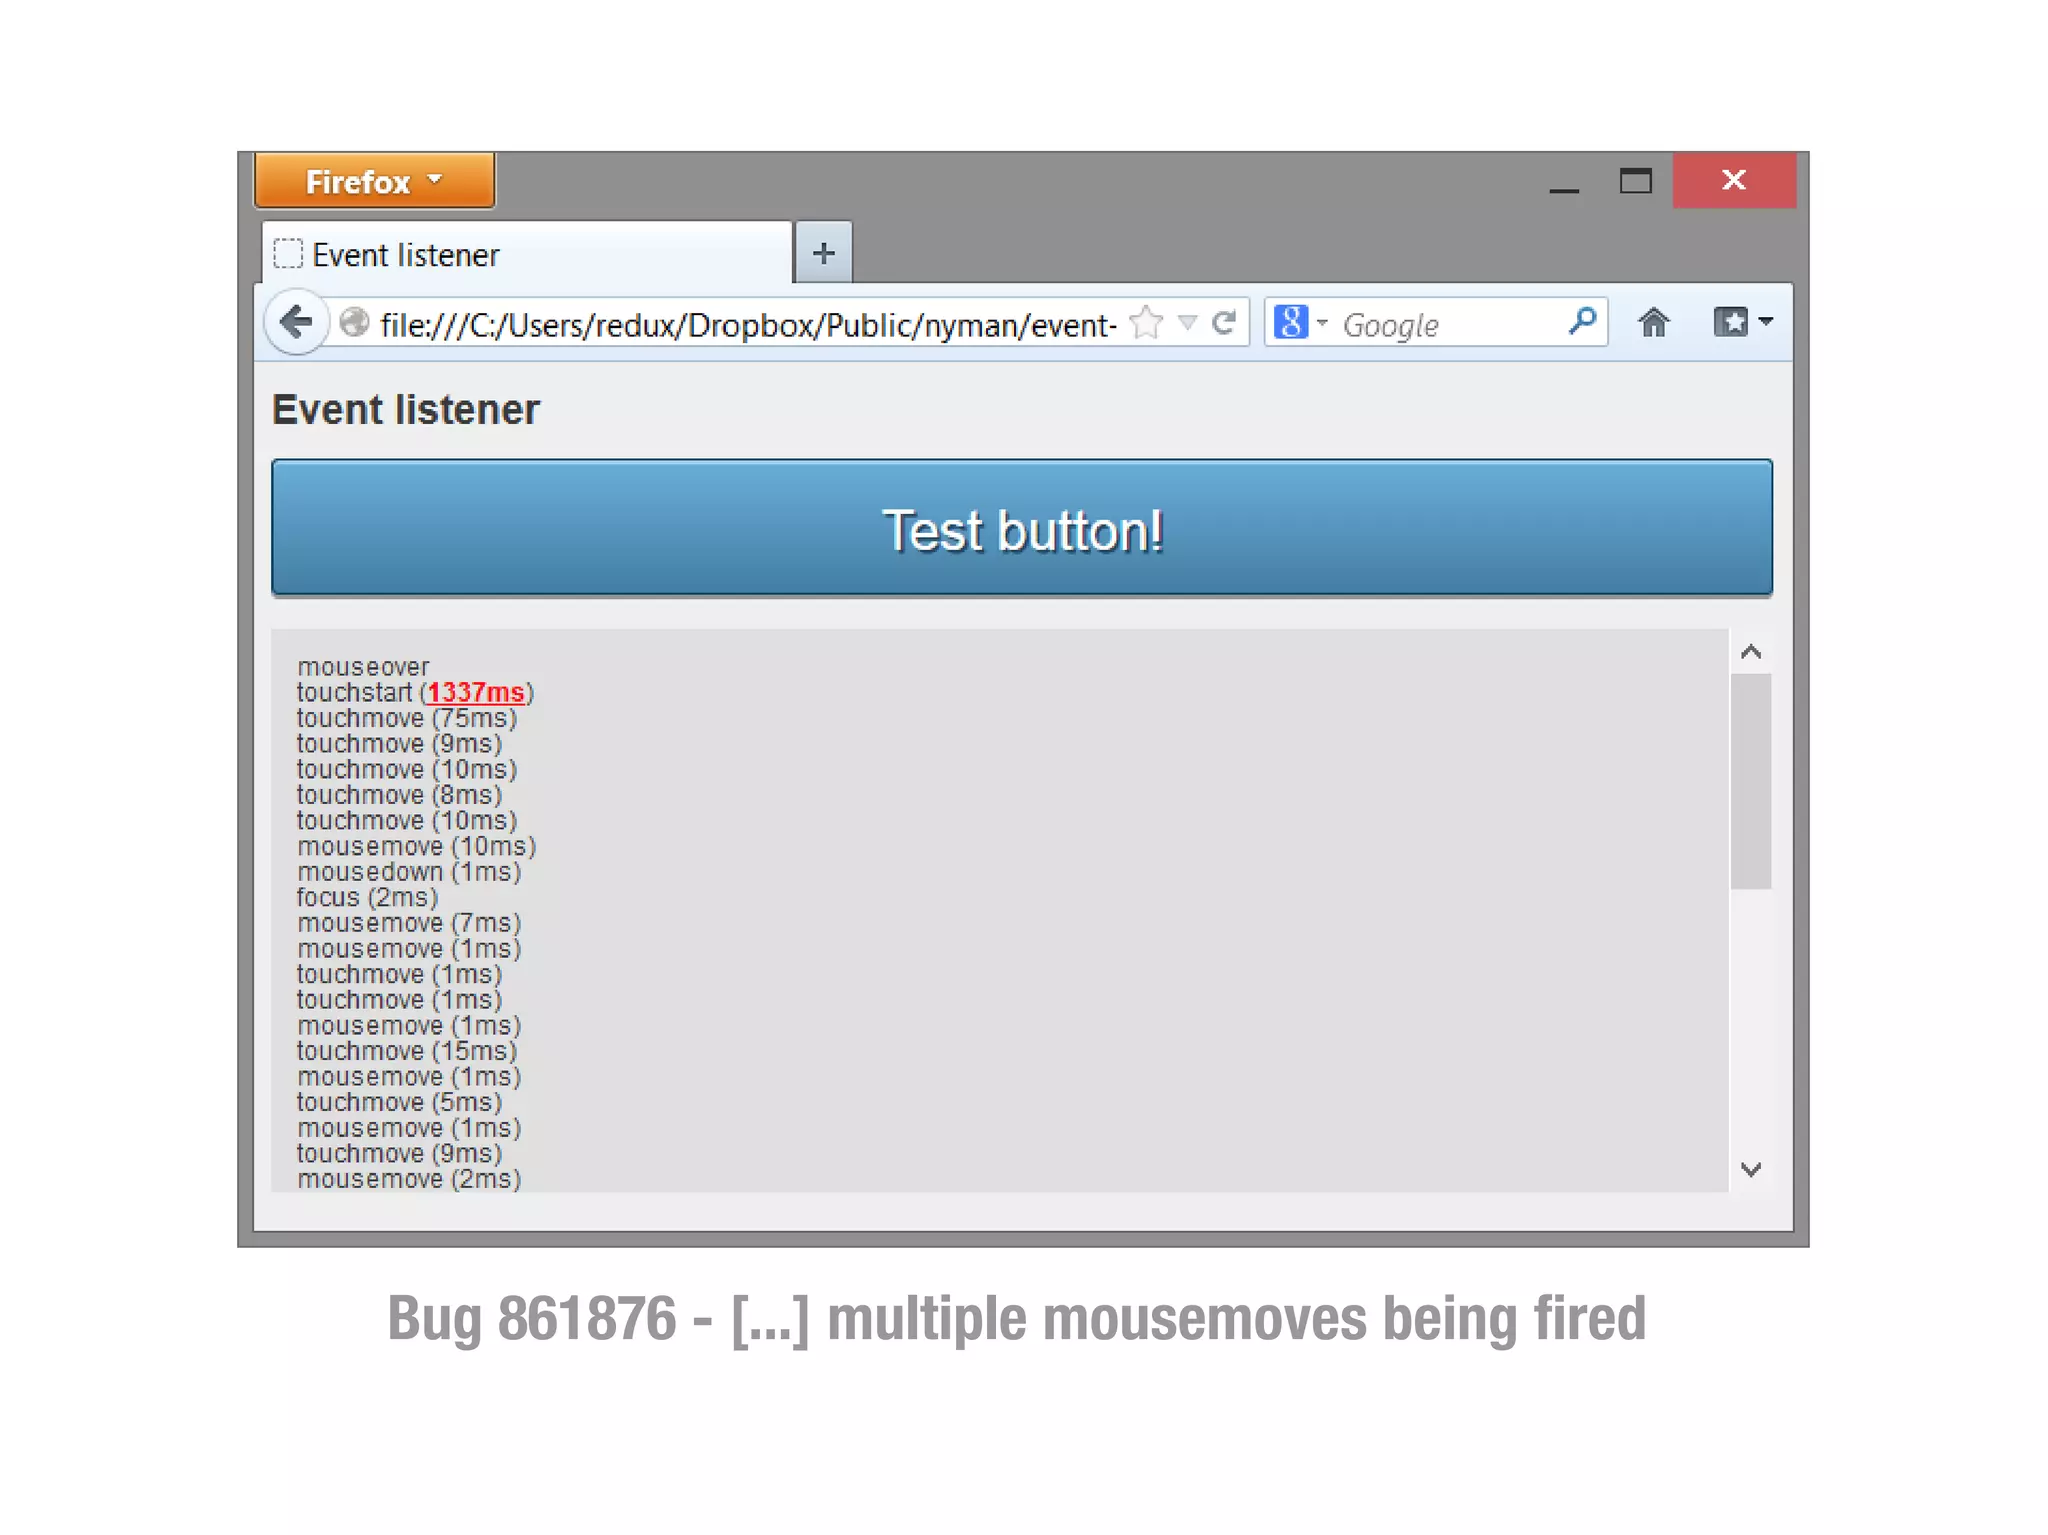Go back with the back arrow
The height and width of the screenshot is (1535, 2048).
coord(296,322)
